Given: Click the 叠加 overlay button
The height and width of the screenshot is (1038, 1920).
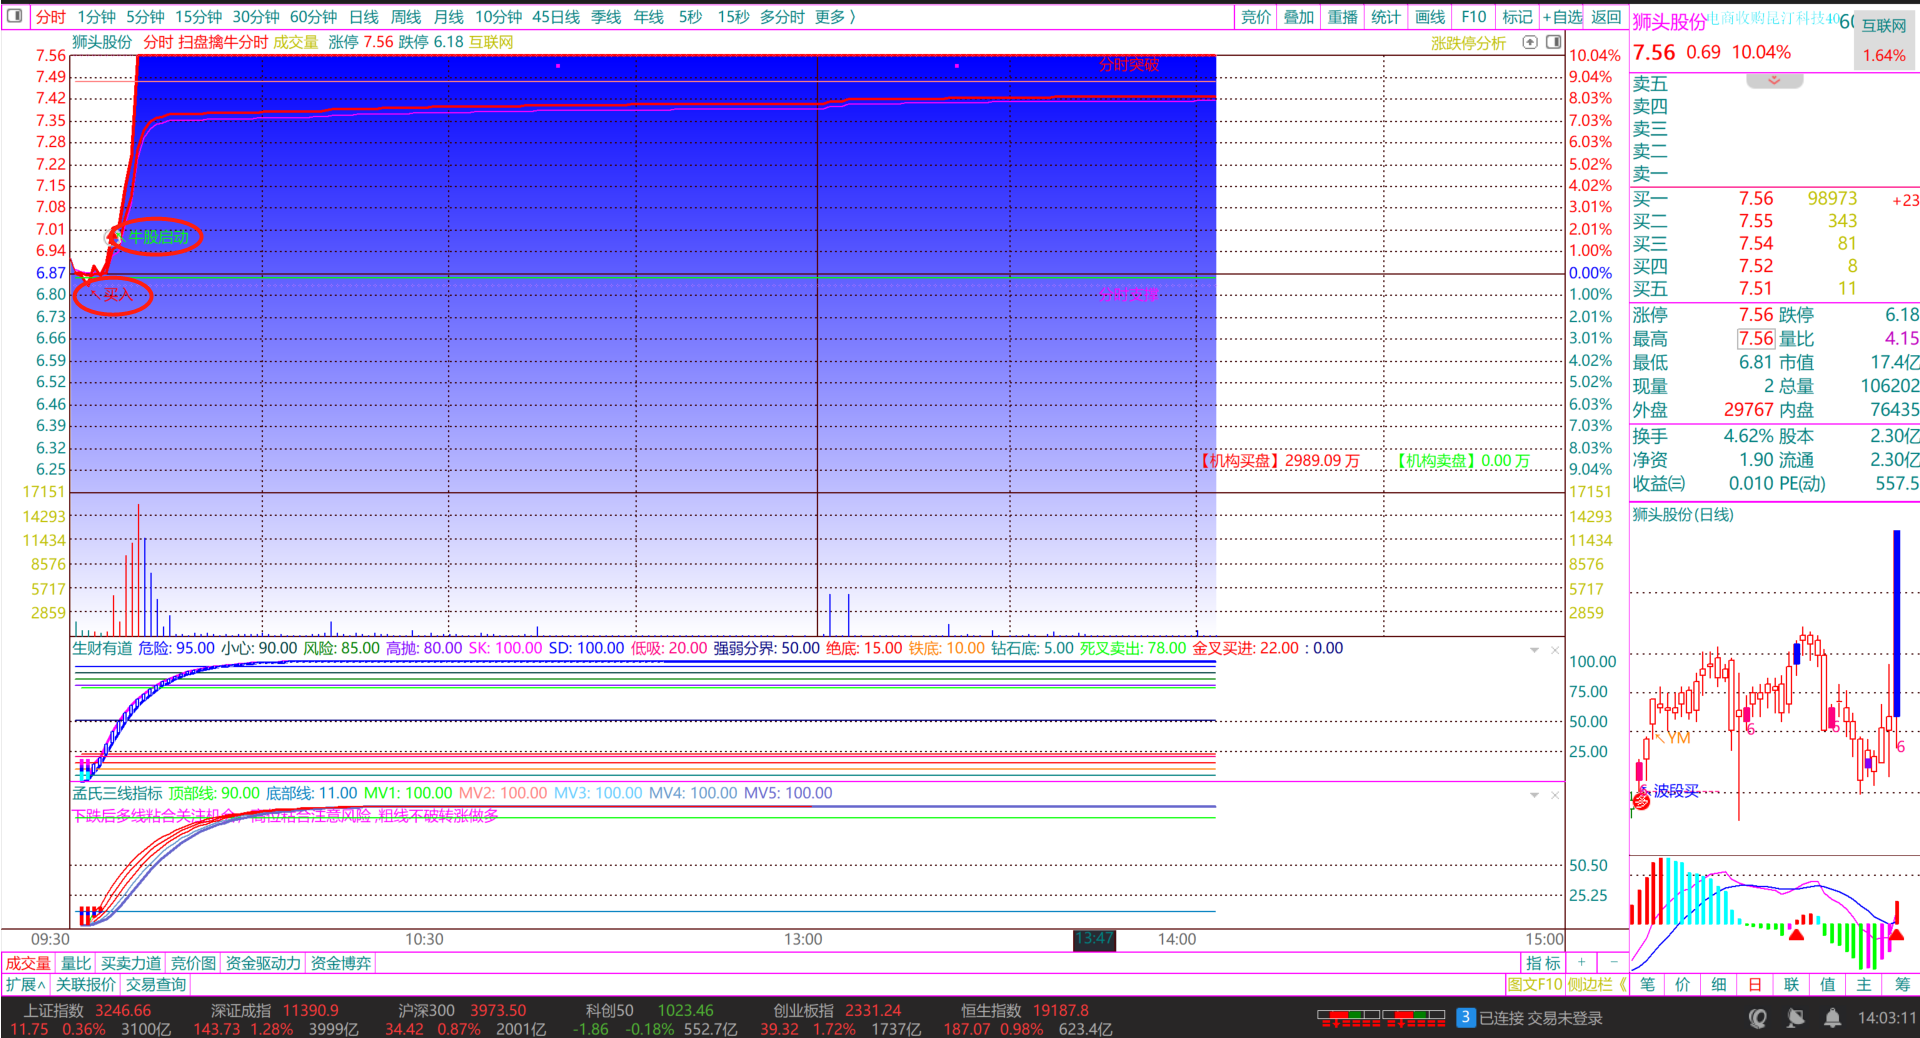Looking at the screenshot, I should tap(1299, 17).
